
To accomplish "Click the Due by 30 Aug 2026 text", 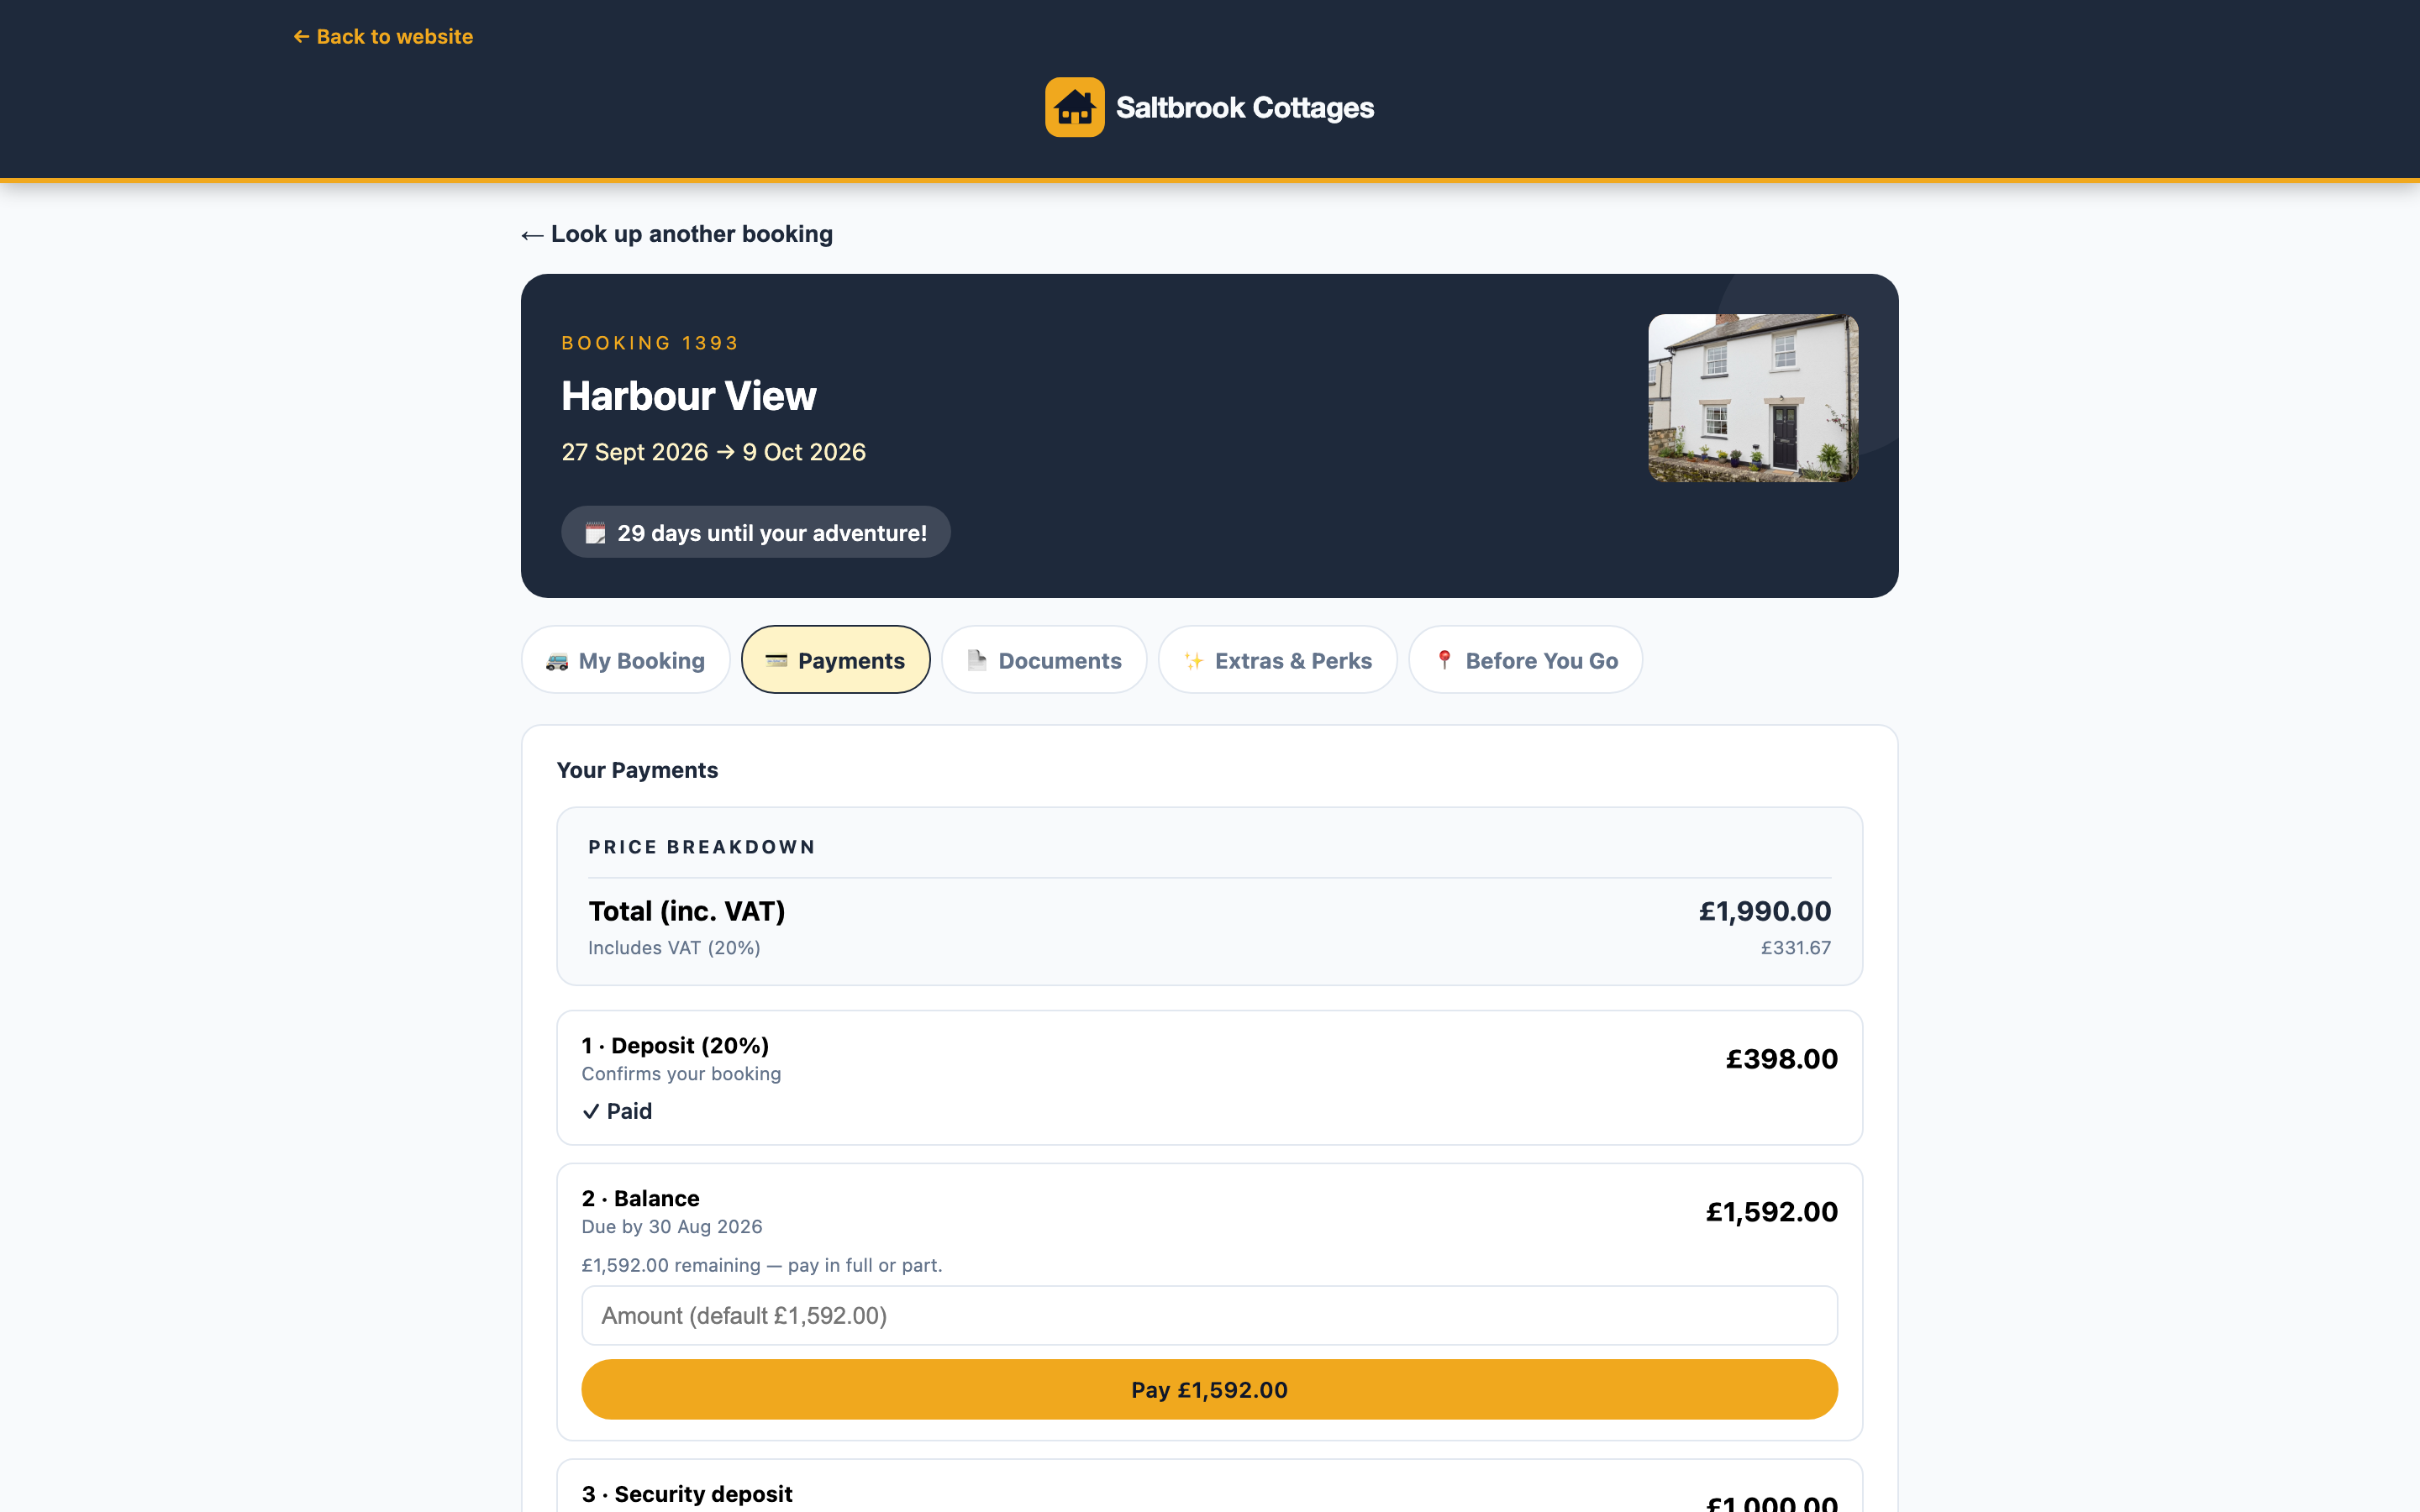I will 672,1227.
